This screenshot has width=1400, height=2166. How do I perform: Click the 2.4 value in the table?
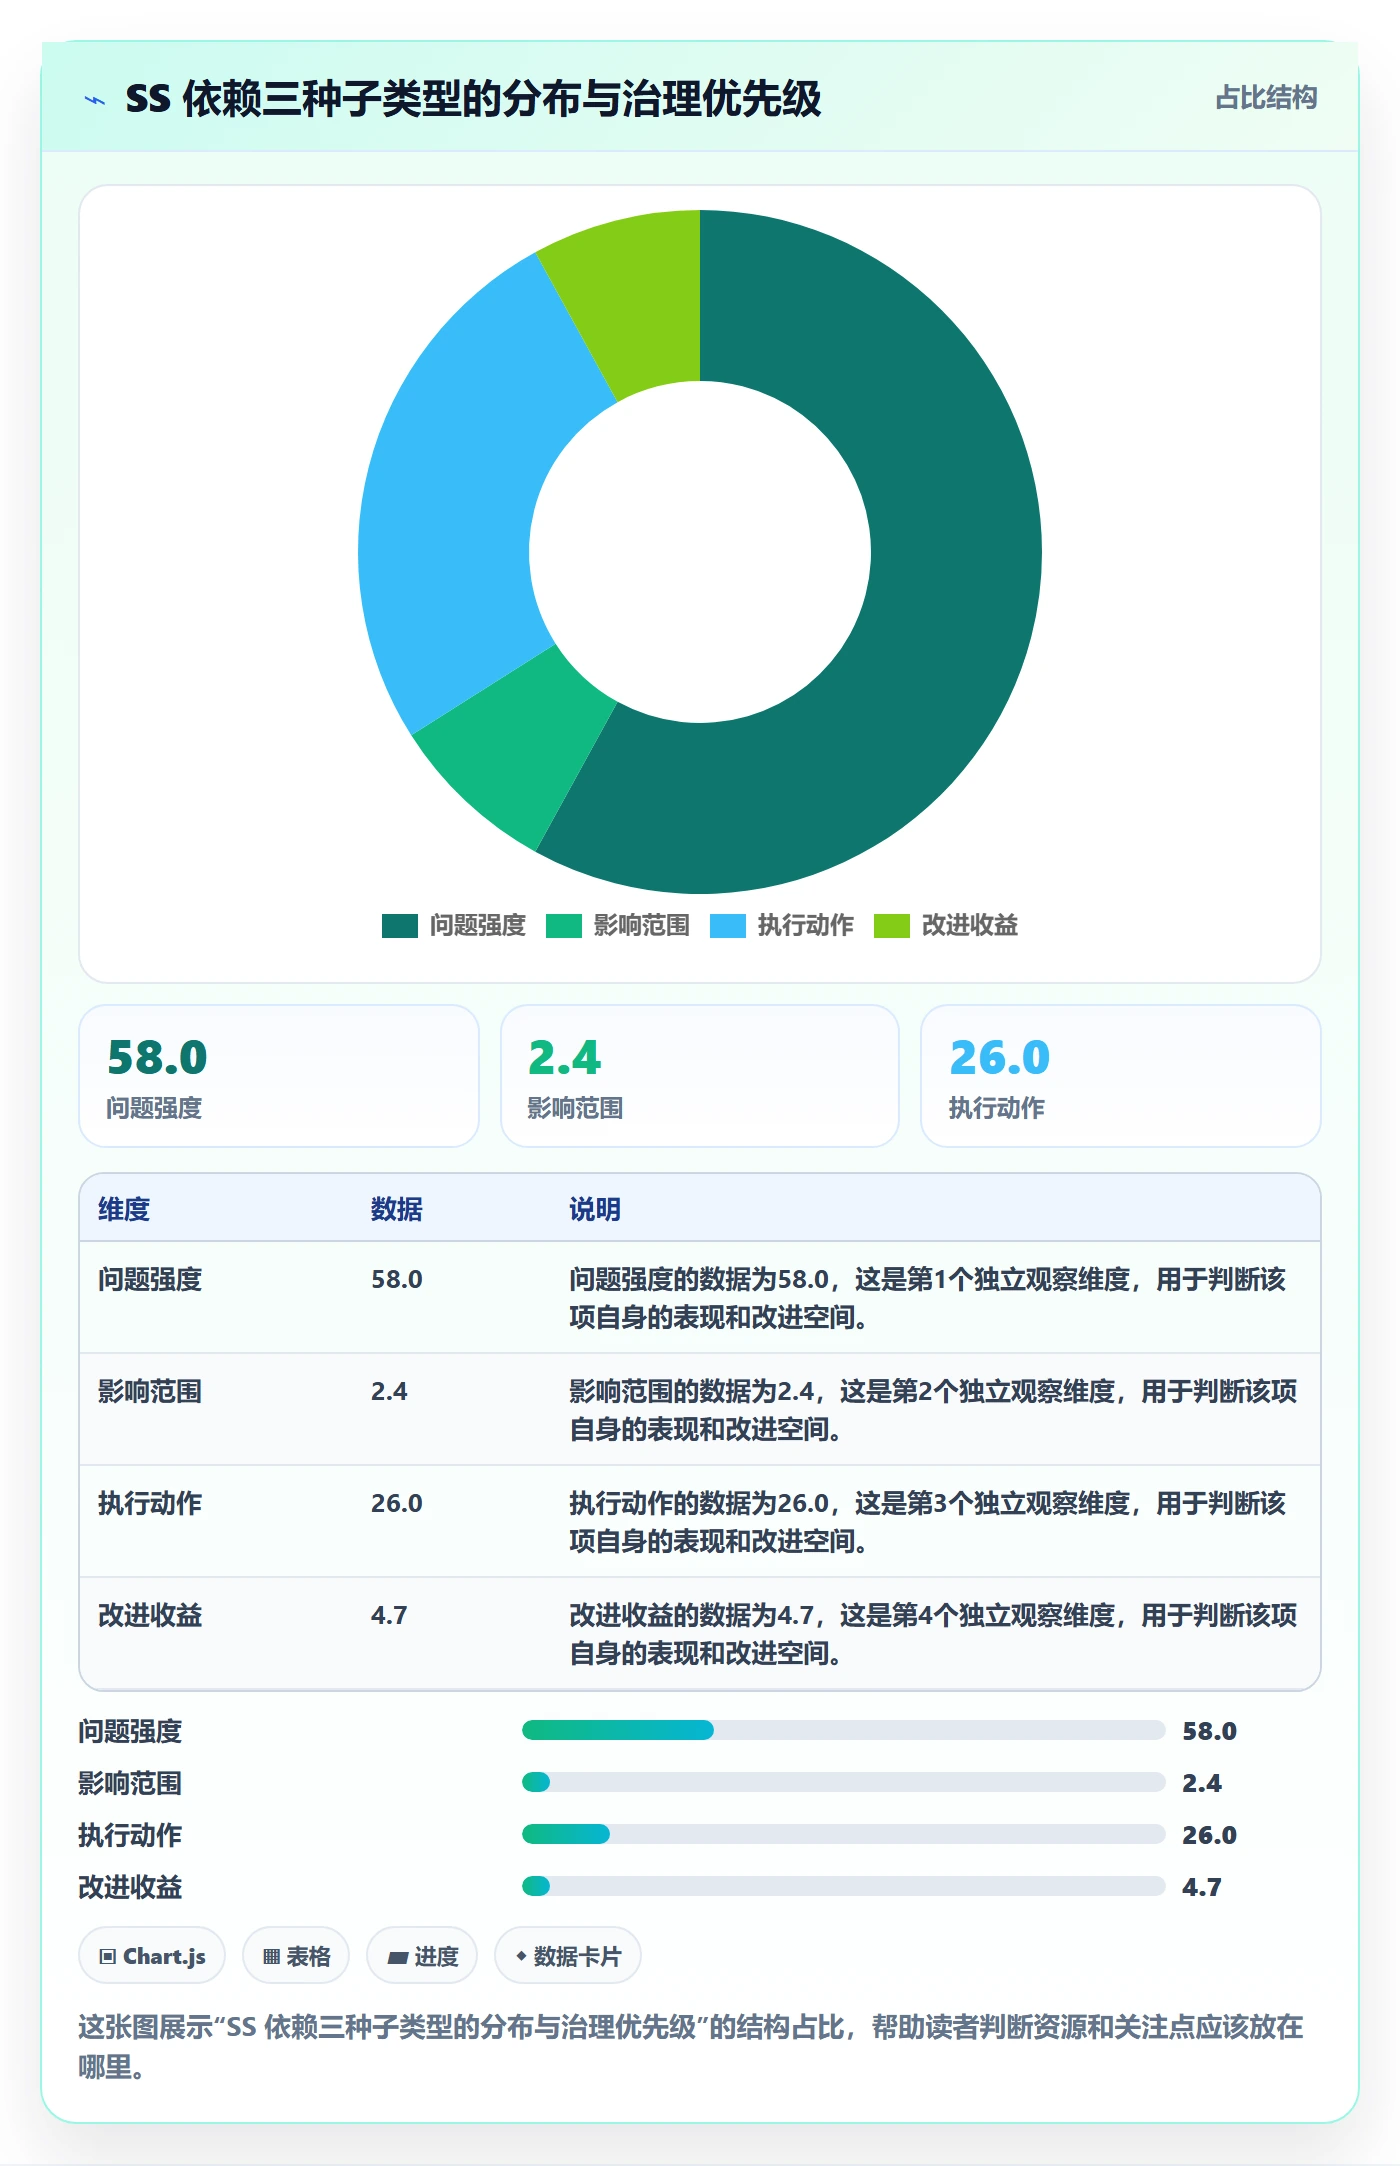point(389,1391)
